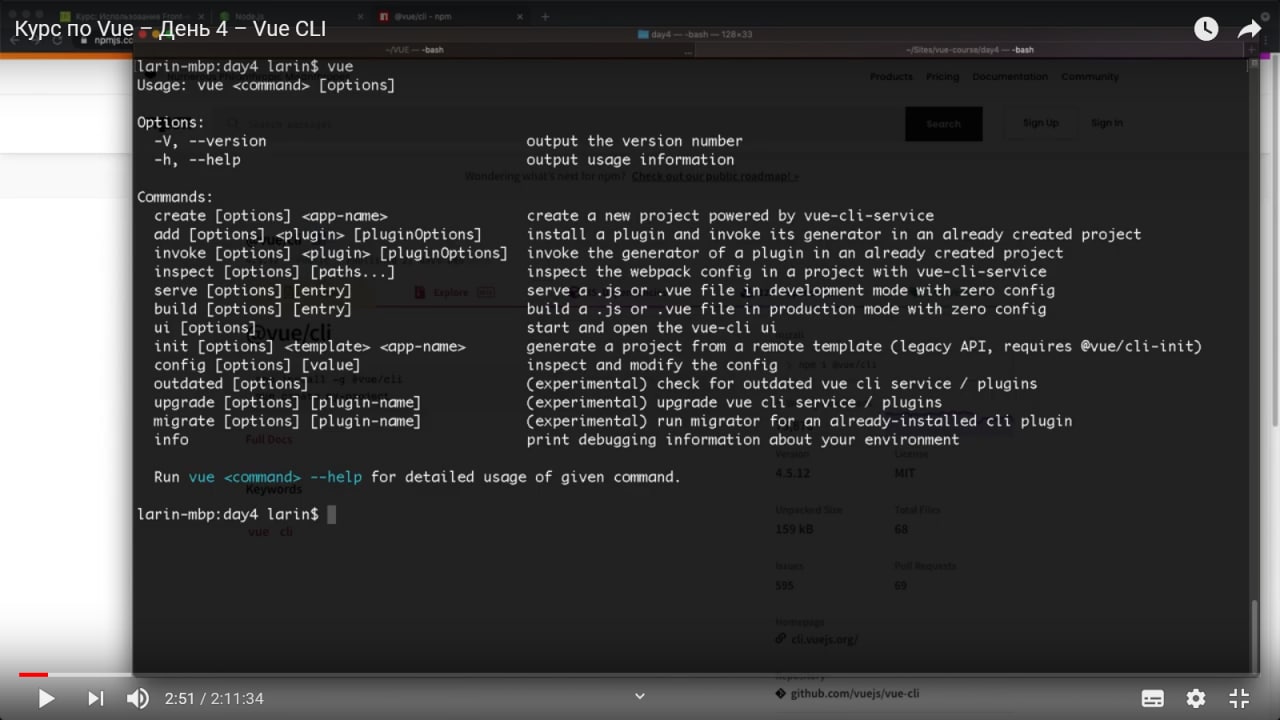The height and width of the screenshot is (720, 1280).
Task: Open the player settings gear
Action: pos(1195,698)
